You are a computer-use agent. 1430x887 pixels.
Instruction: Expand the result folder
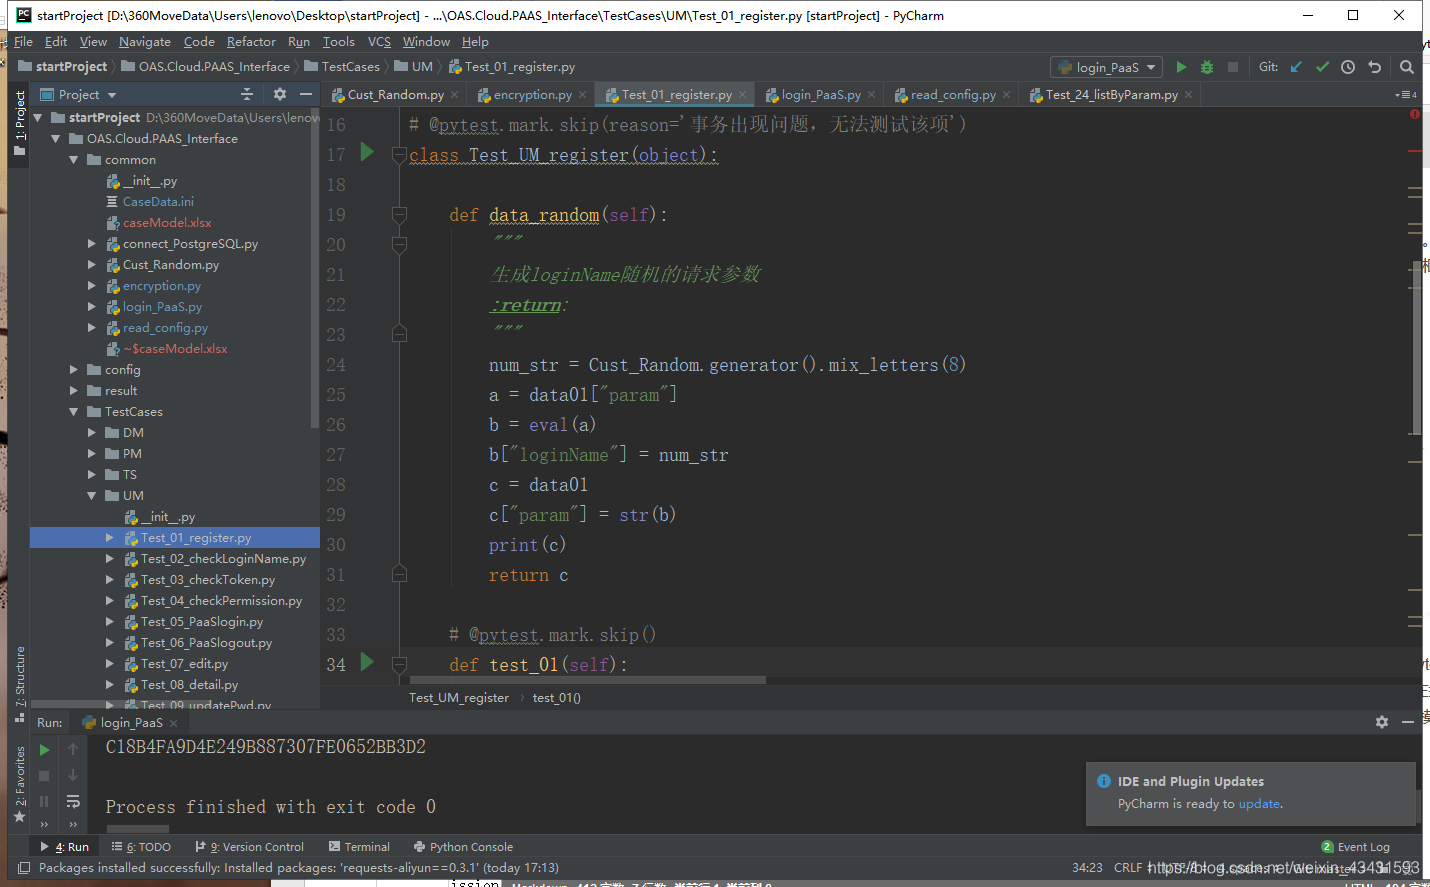coord(74,391)
